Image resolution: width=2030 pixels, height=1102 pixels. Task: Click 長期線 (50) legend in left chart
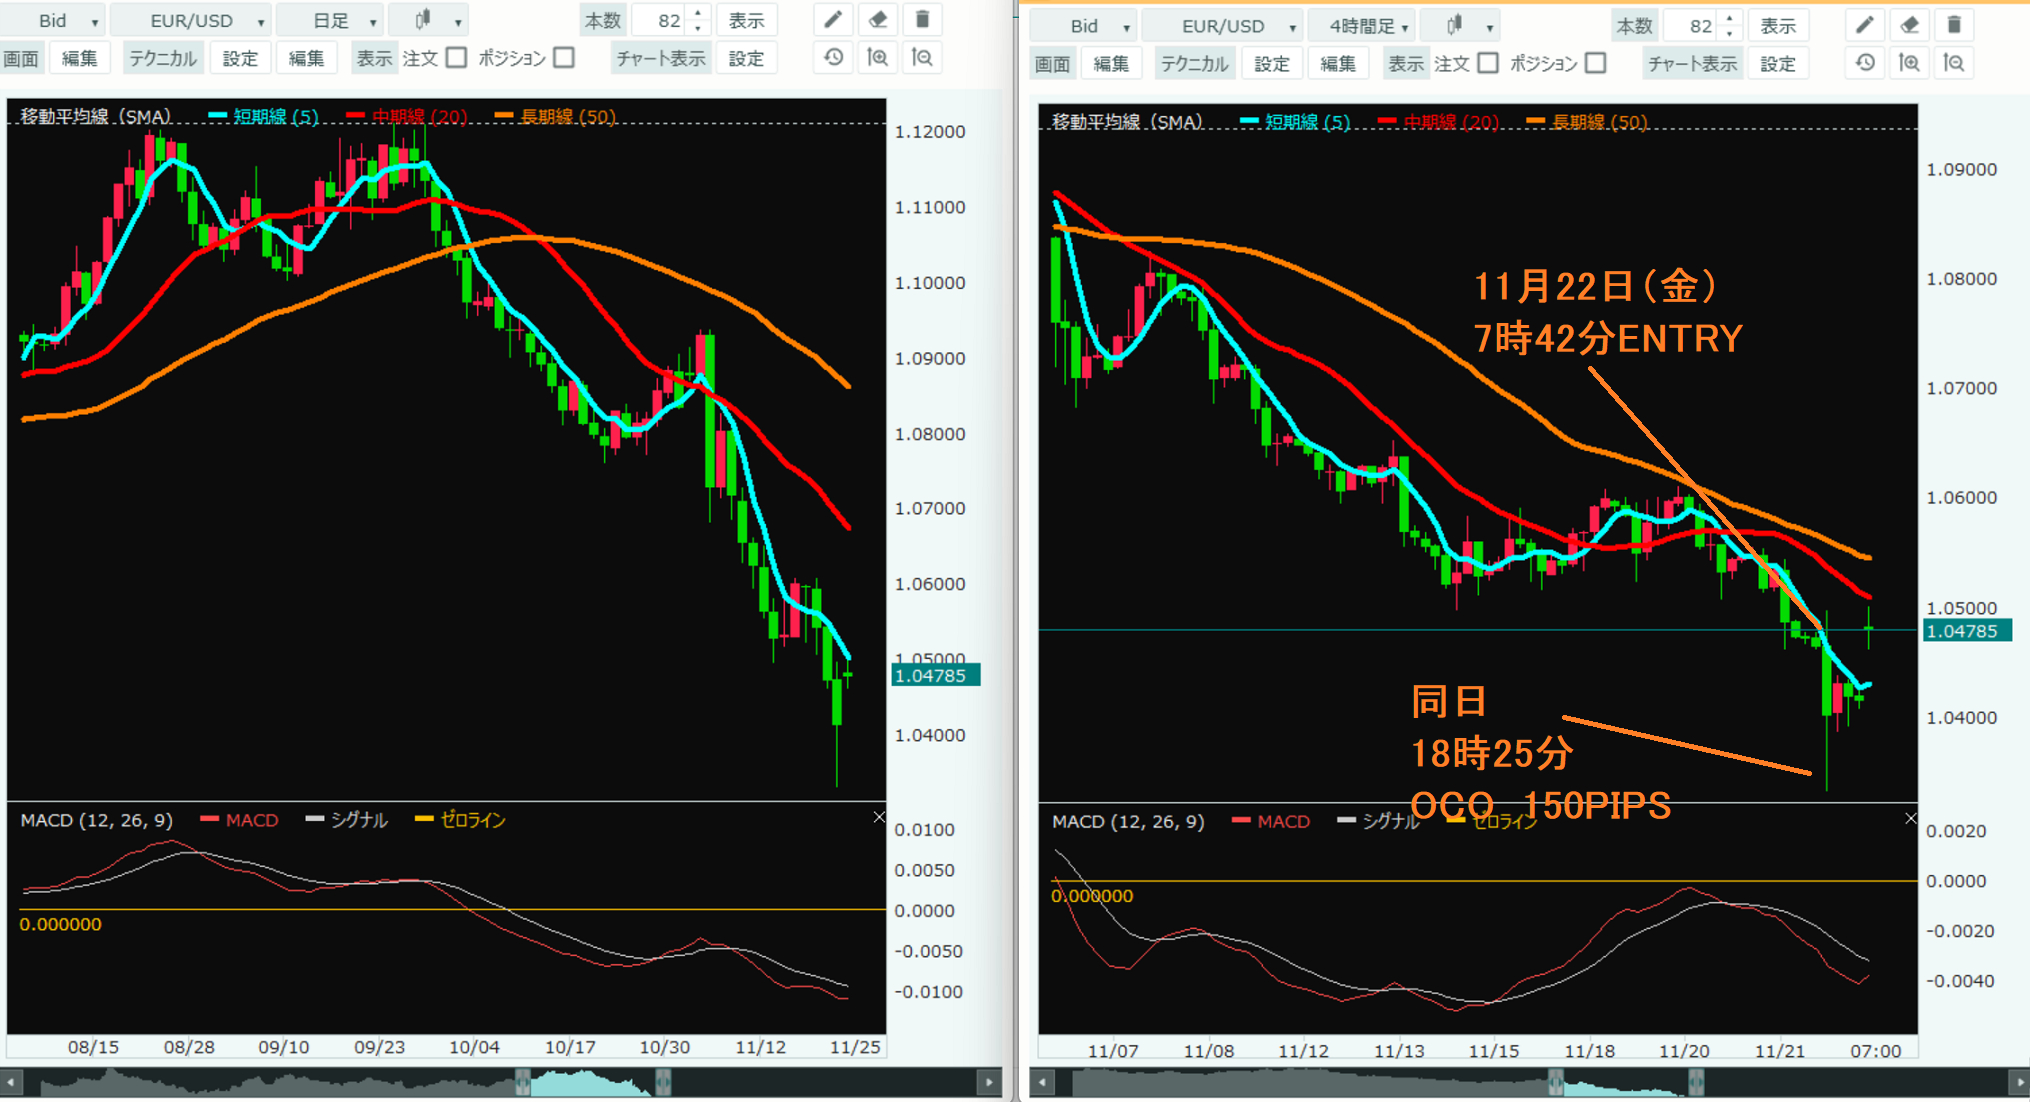[556, 116]
